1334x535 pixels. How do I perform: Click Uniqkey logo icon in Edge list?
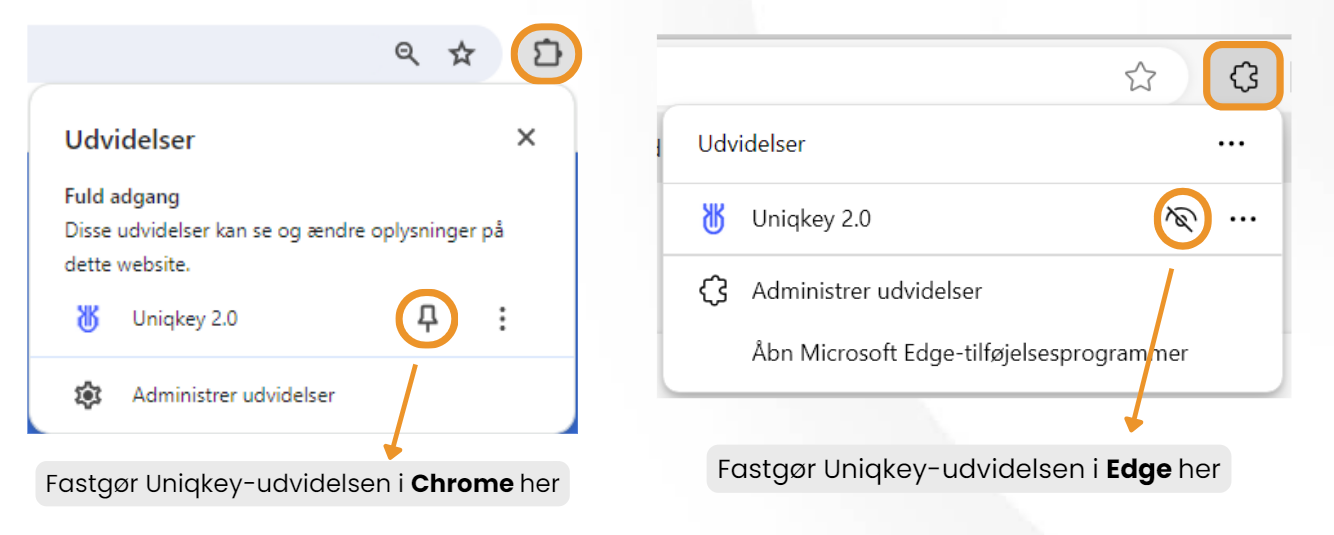(x=713, y=219)
